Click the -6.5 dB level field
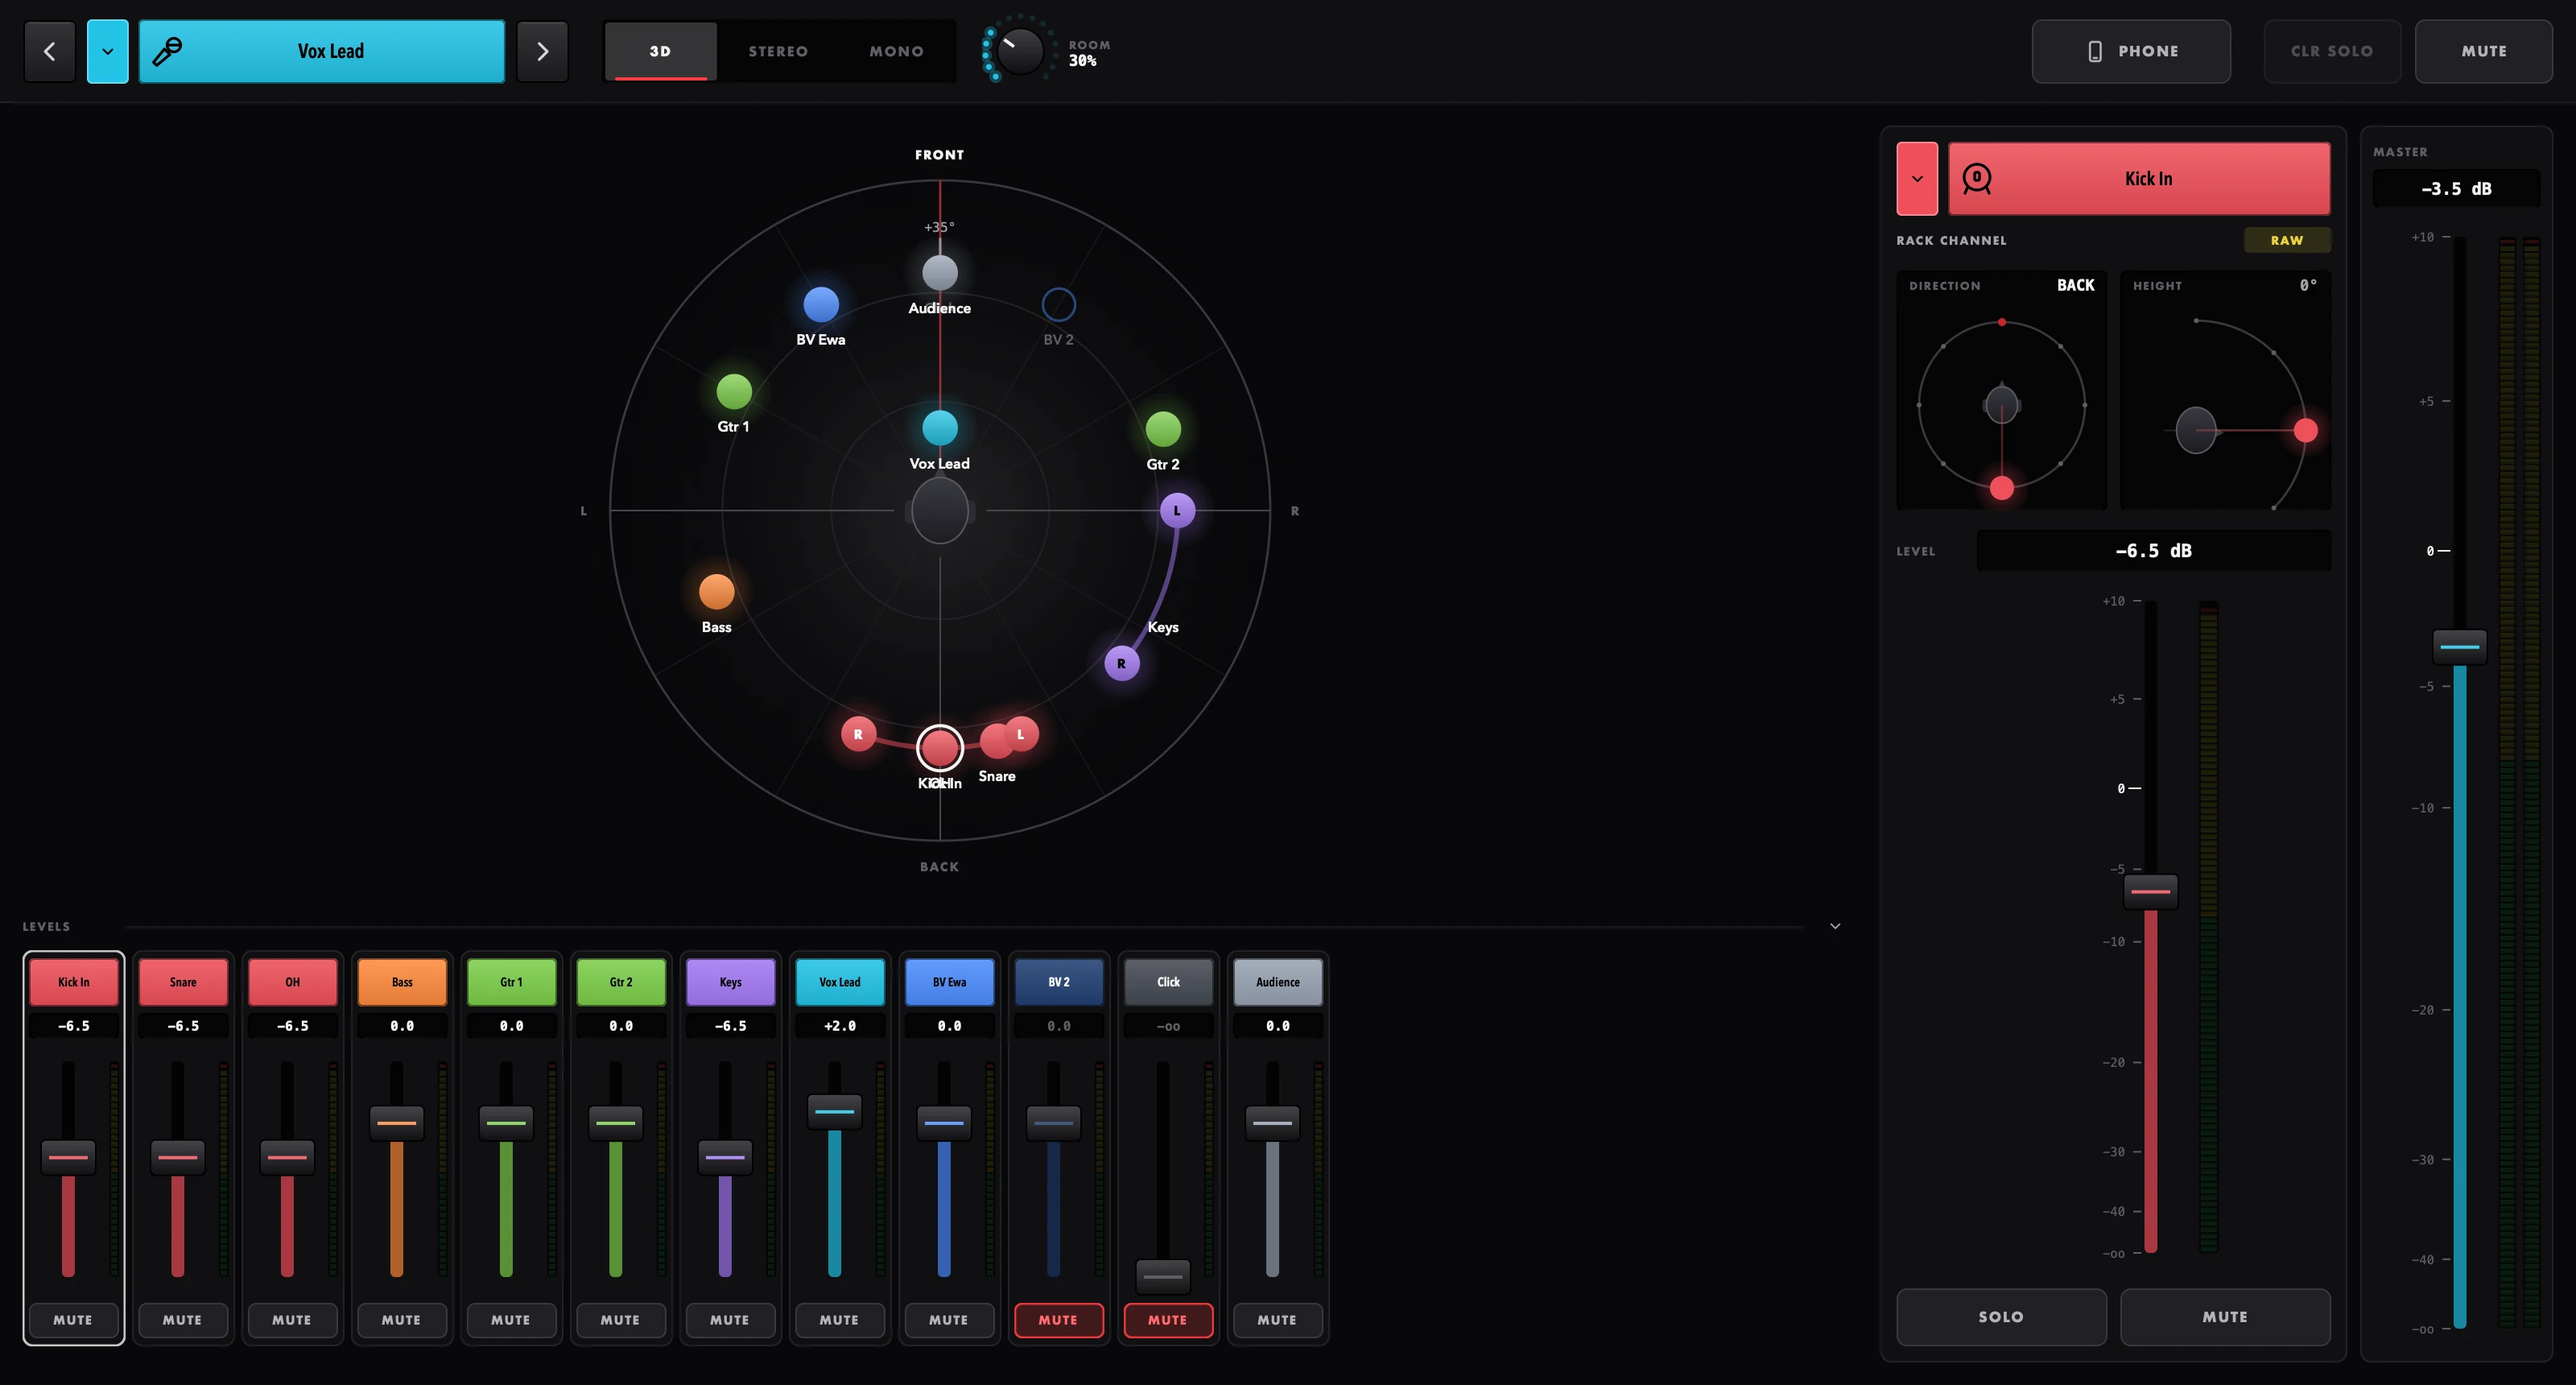 point(2153,551)
